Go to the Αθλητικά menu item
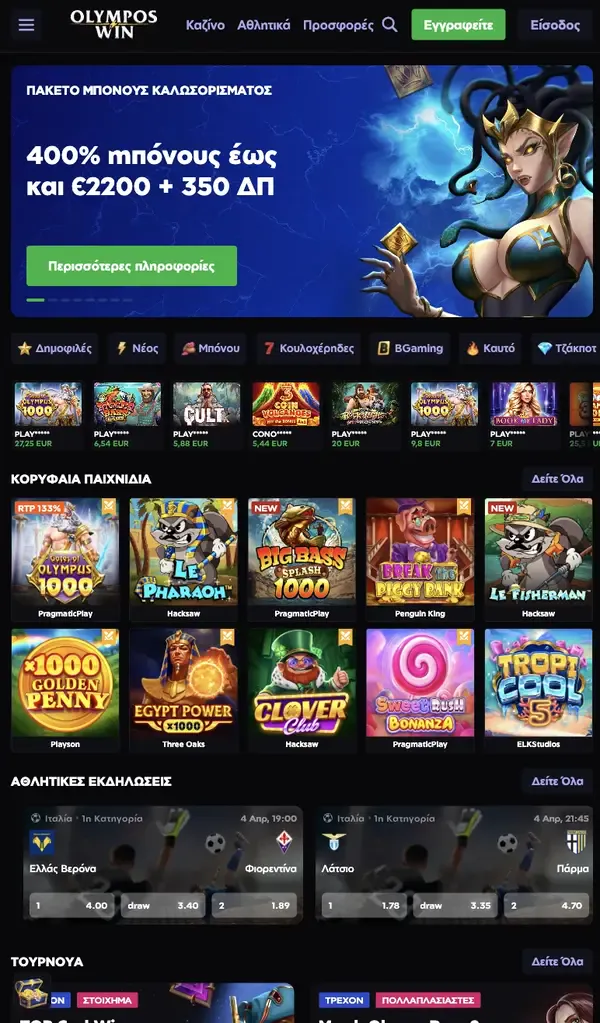Screen dimensions: 600x1023 [x=263, y=25]
